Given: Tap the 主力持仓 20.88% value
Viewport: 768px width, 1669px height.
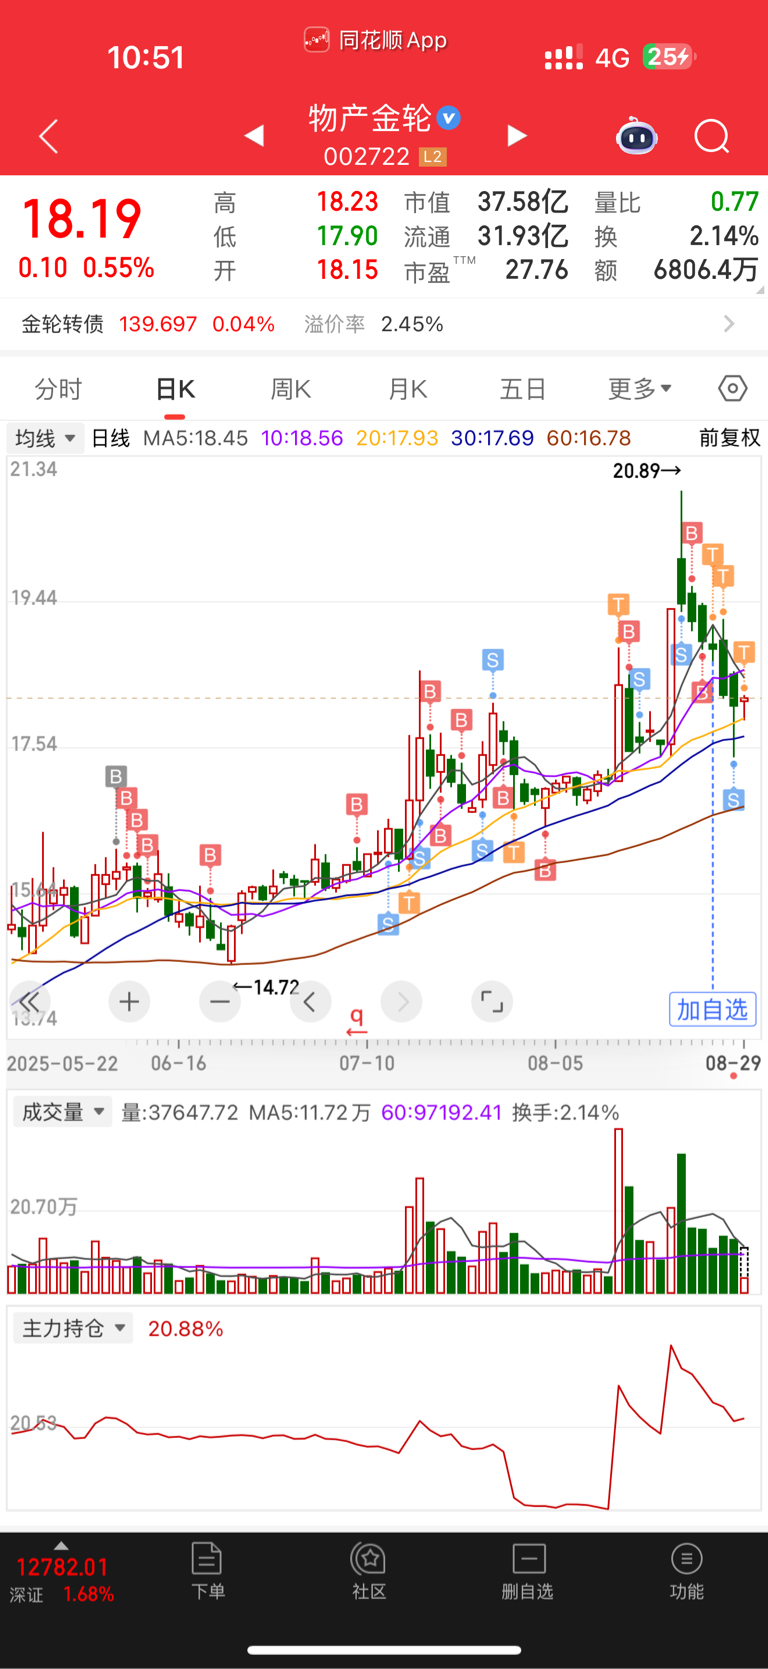Looking at the screenshot, I should pos(186,1329).
